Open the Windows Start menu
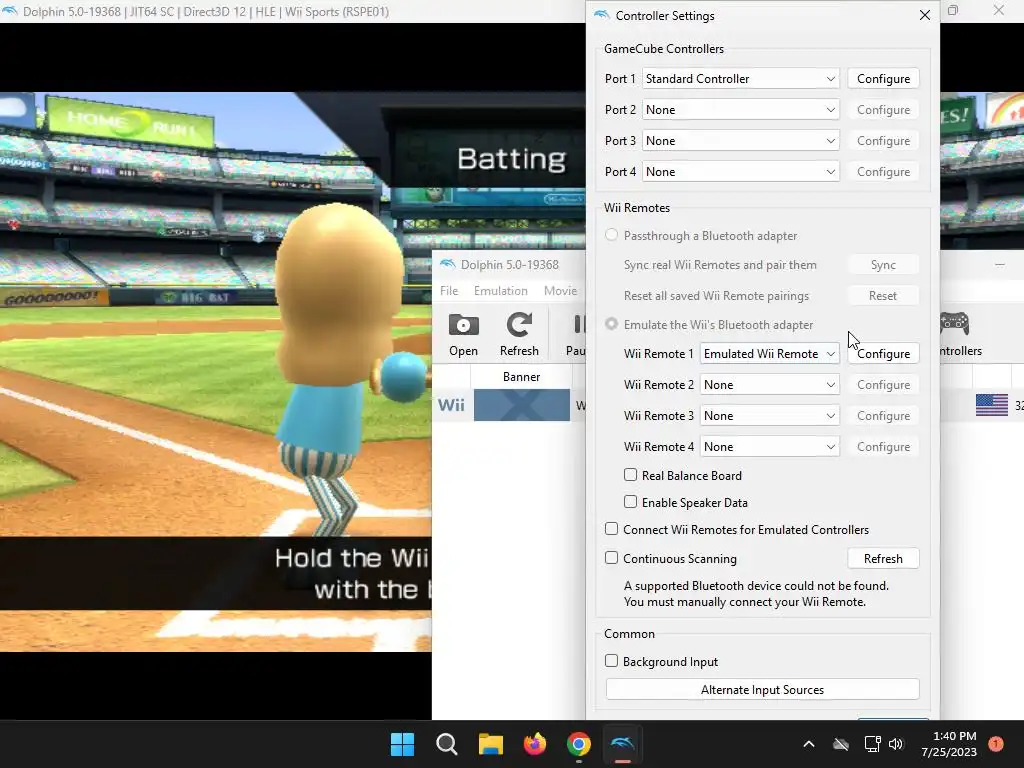Viewport: 1024px width, 768px height. tap(402, 744)
